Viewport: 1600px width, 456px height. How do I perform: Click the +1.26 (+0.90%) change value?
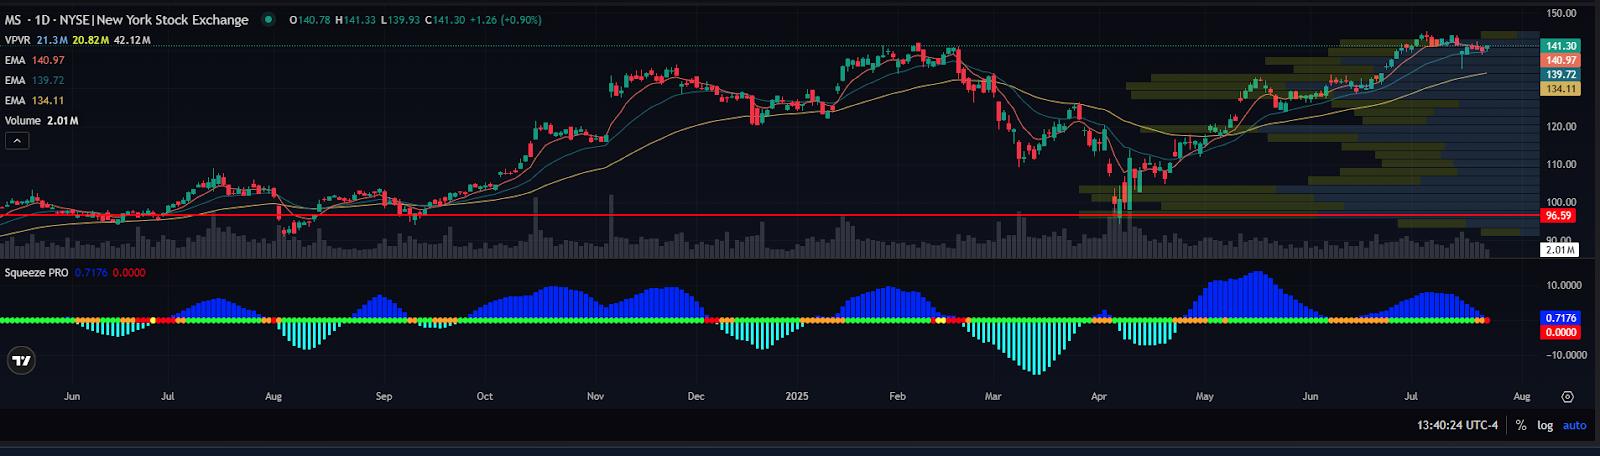click(505, 19)
